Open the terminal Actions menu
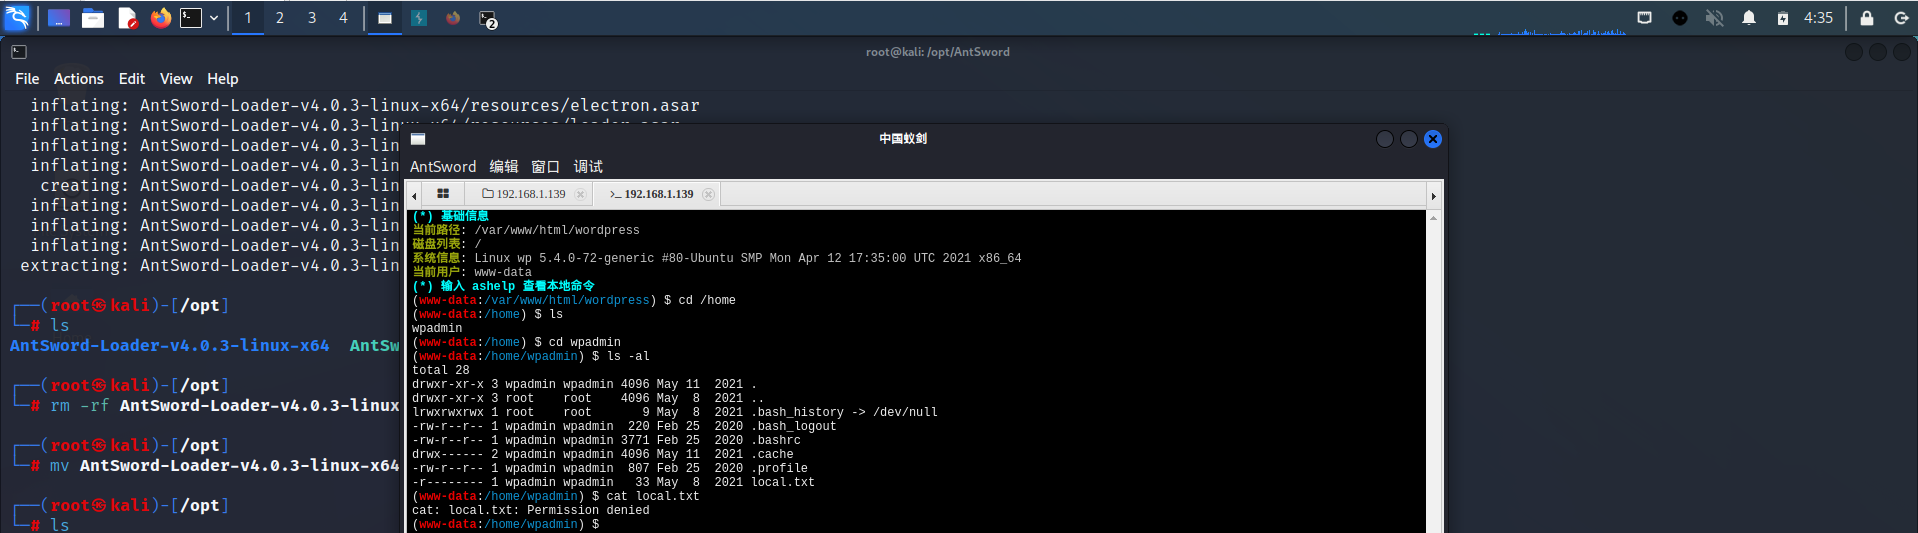Viewport: 1918px width, 533px height. point(78,79)
